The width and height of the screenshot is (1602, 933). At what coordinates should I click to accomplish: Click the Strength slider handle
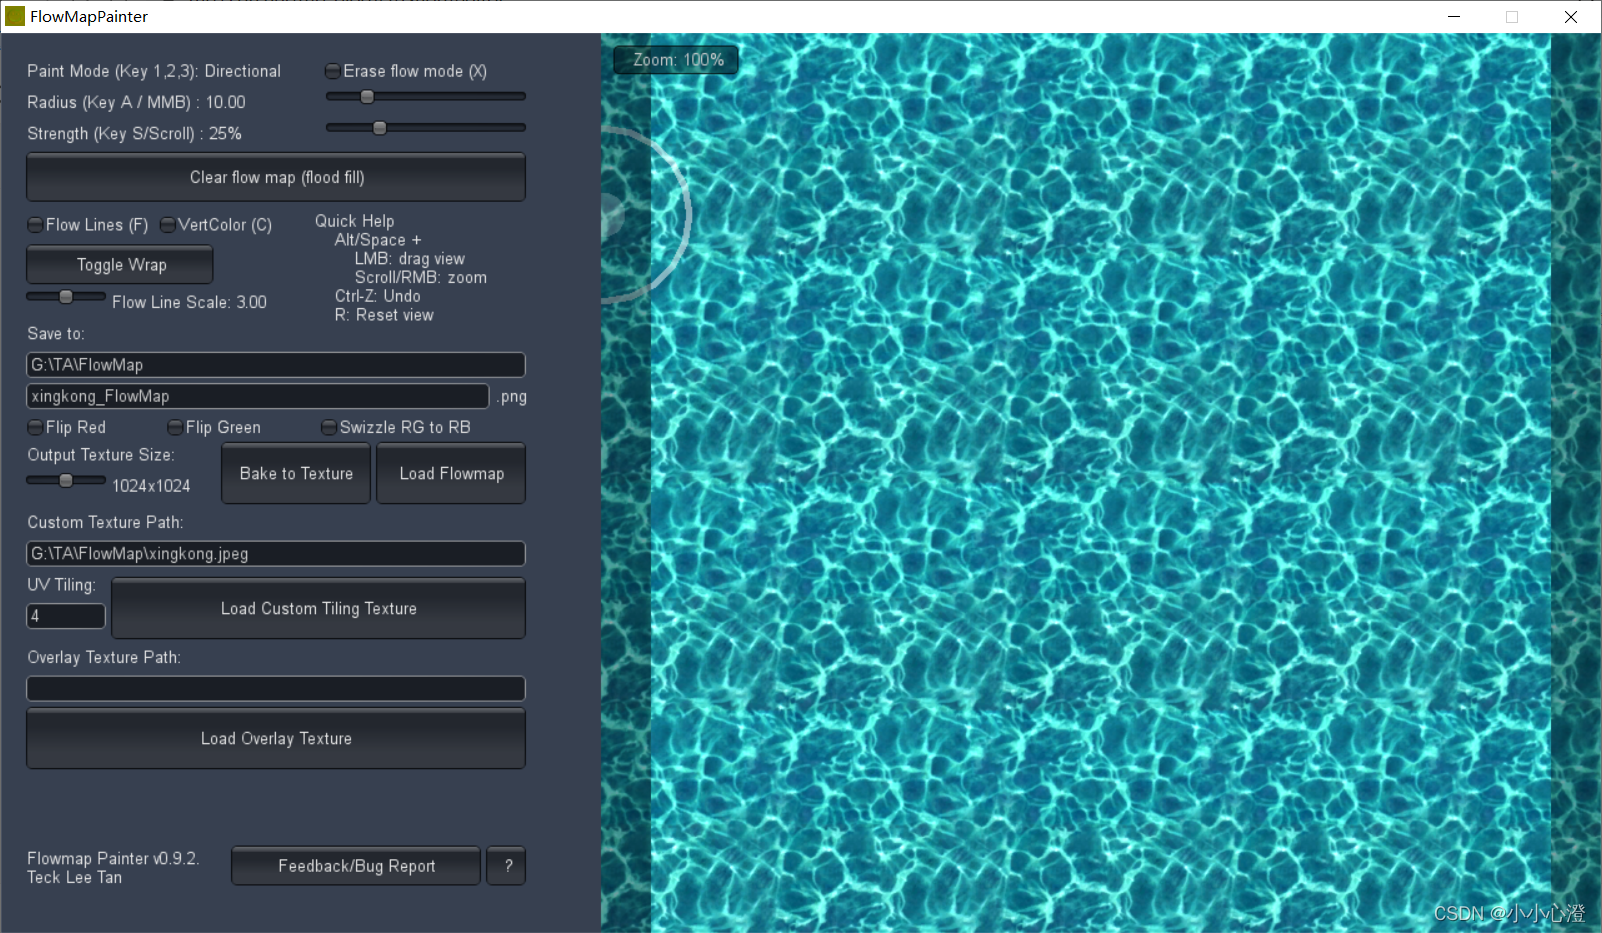click(379, 127)
